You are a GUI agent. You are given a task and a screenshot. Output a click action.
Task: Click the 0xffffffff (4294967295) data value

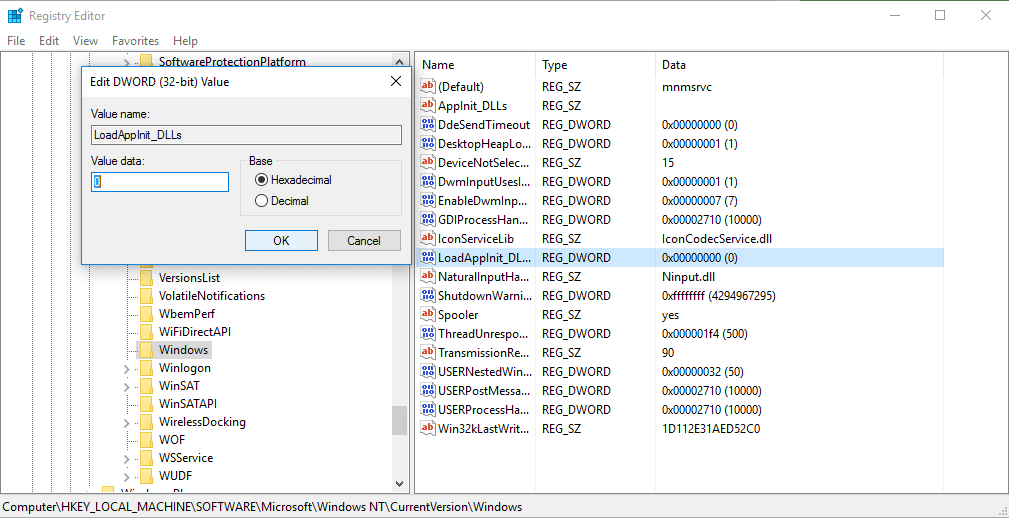coord(718,296)
